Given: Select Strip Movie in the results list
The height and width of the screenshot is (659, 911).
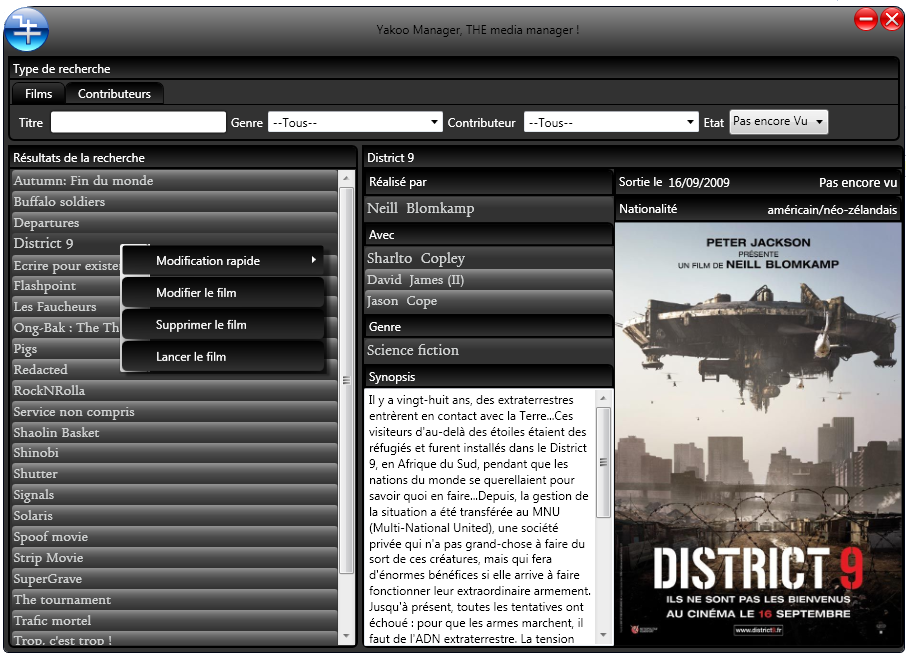Looking at the screenshot, I should 174,557.
